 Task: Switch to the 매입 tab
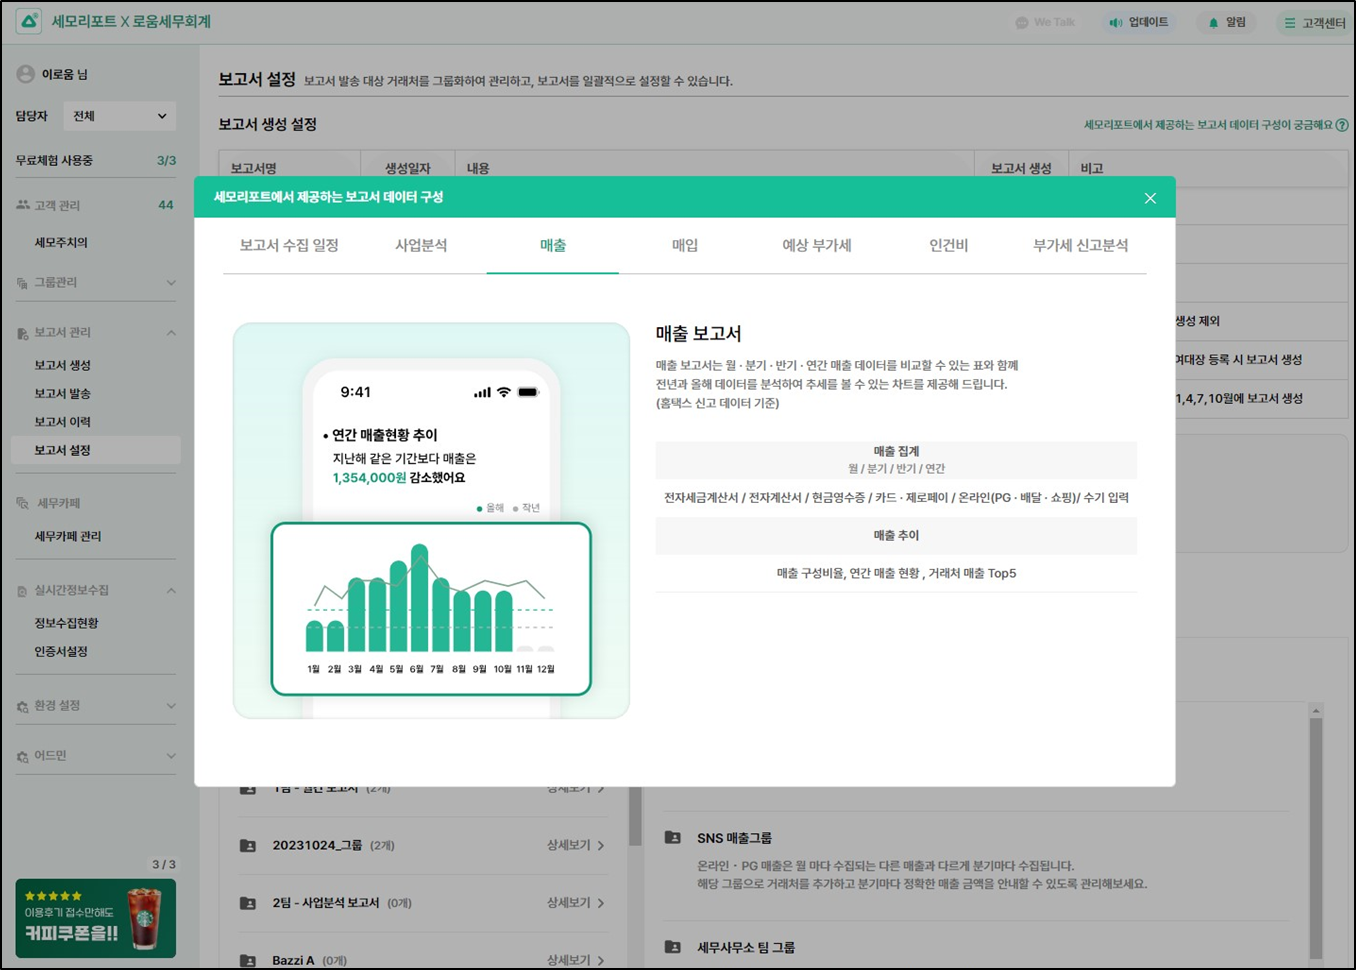tap(684, 246)
